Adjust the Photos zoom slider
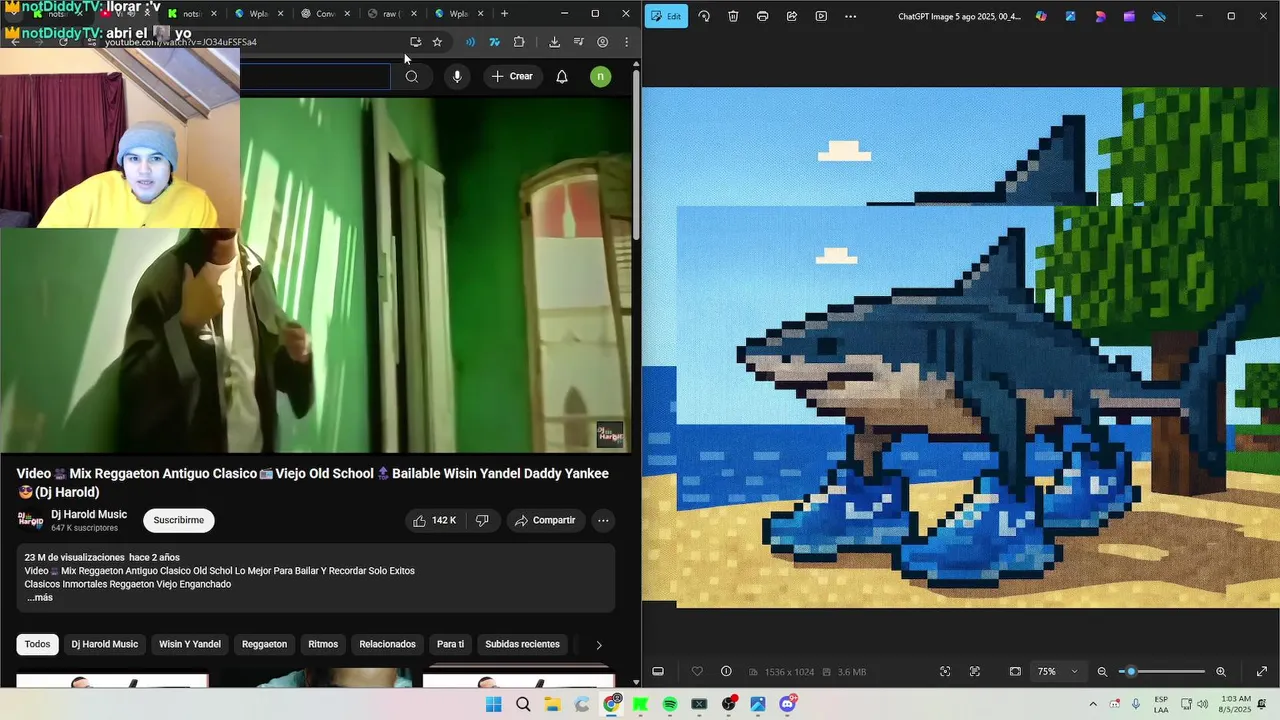Screen dimensions: 1280x720 [x=1162, y=671]
